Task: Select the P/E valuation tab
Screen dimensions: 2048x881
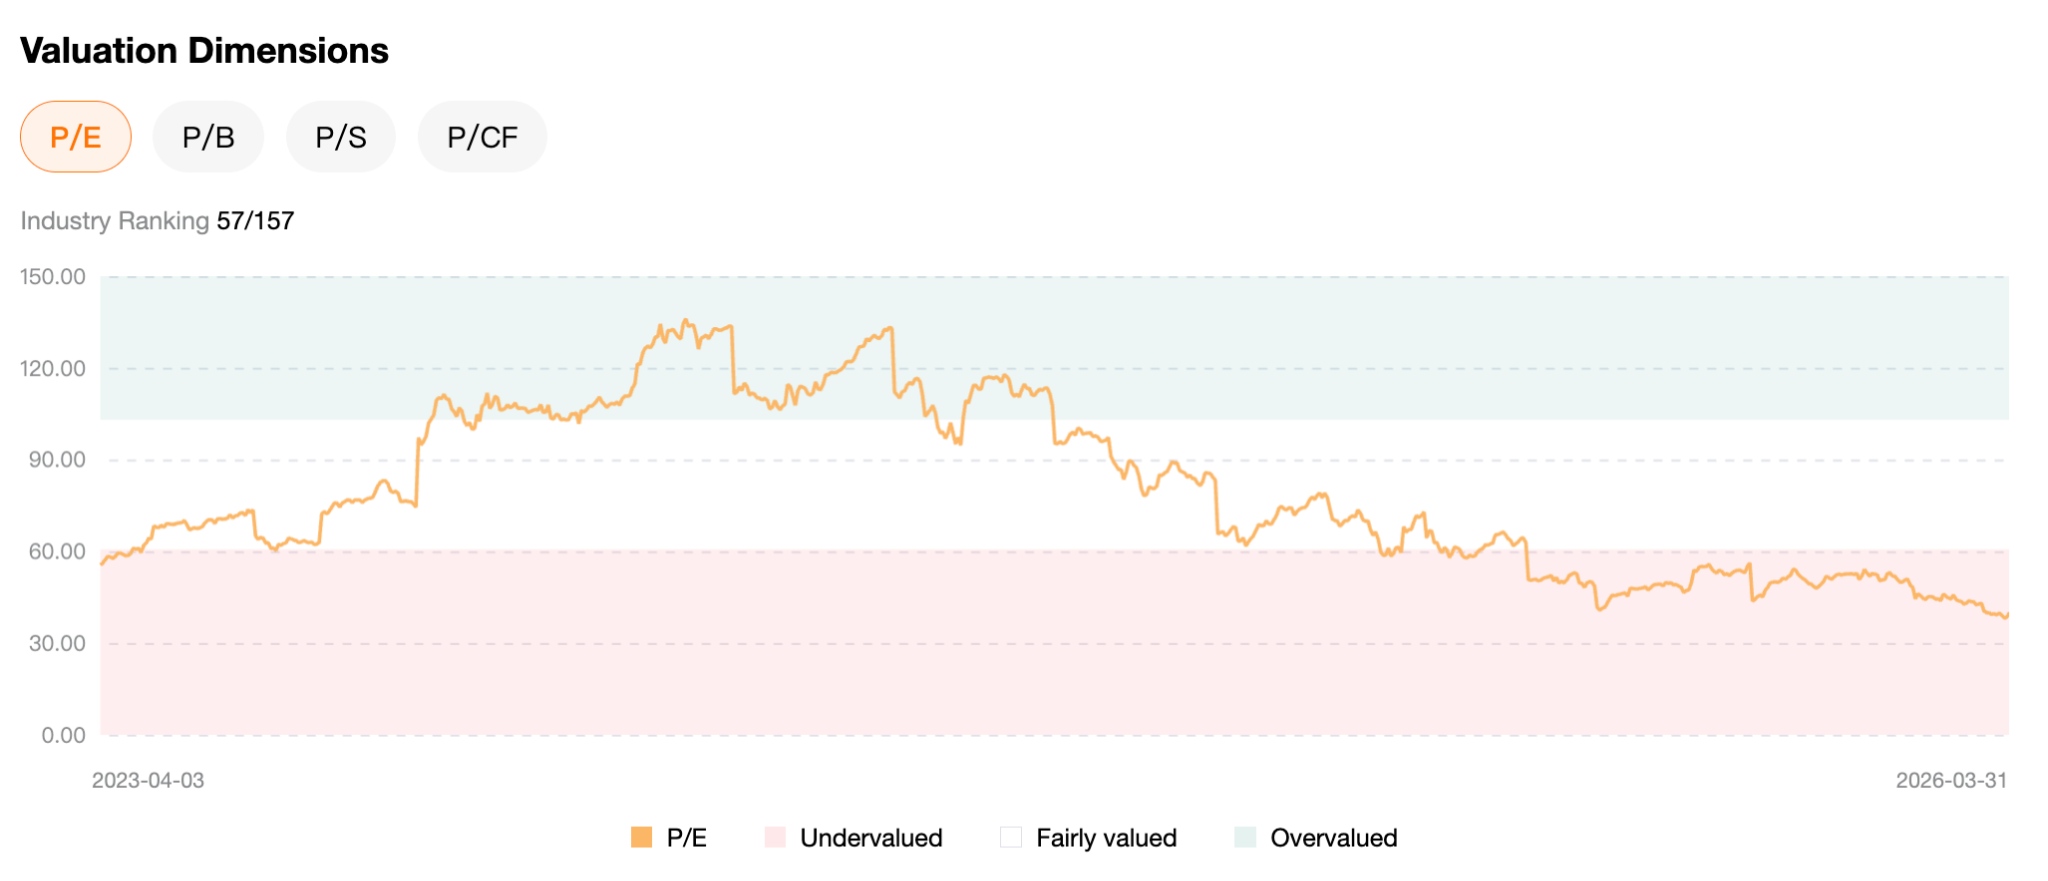Action: click(75, 136)
